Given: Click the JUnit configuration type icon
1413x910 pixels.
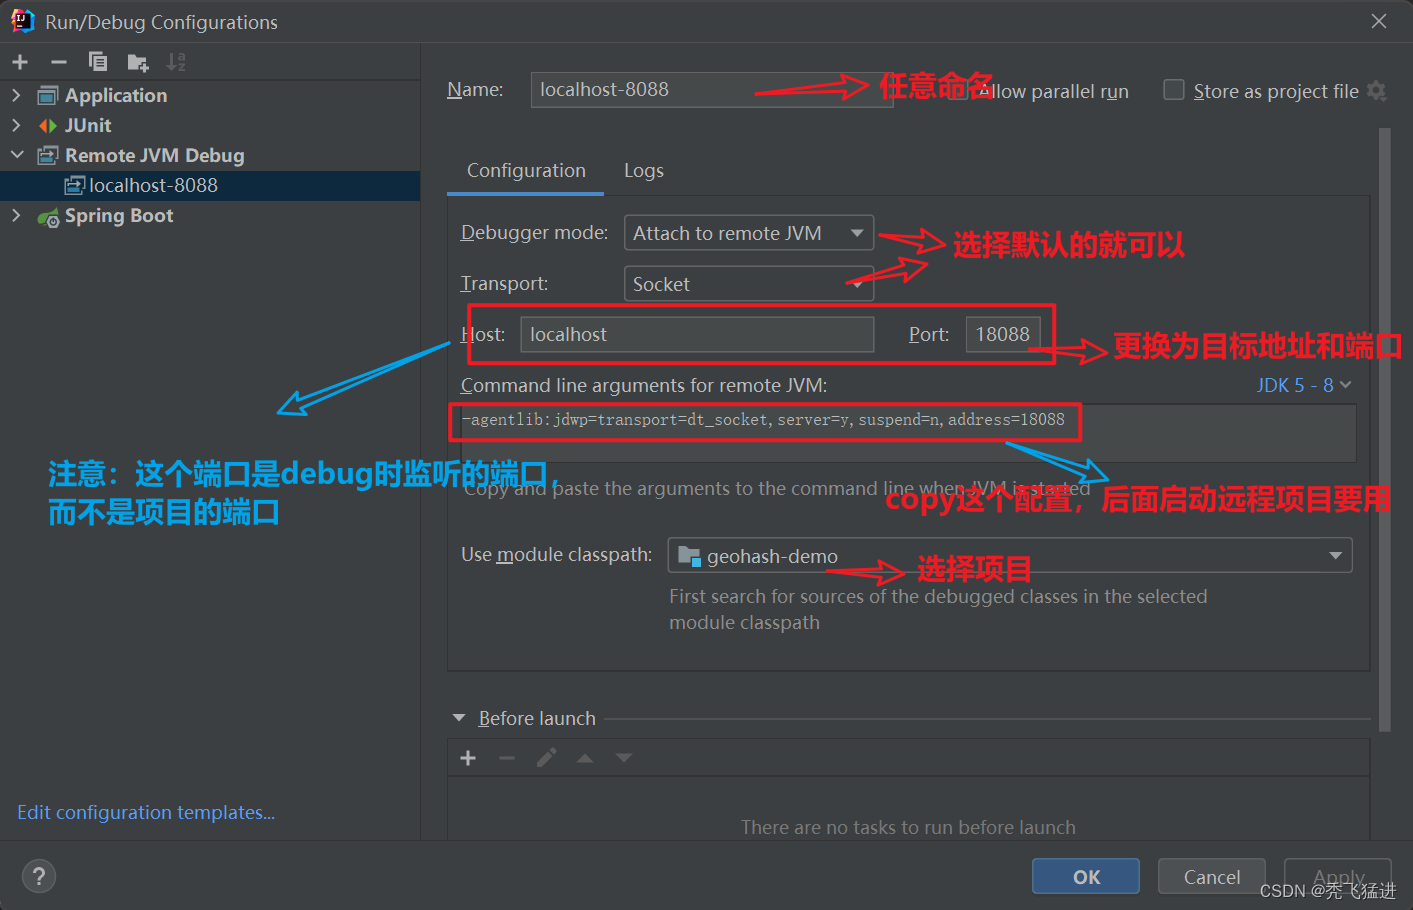Looking at the screenshot, I should coord(47,126).
